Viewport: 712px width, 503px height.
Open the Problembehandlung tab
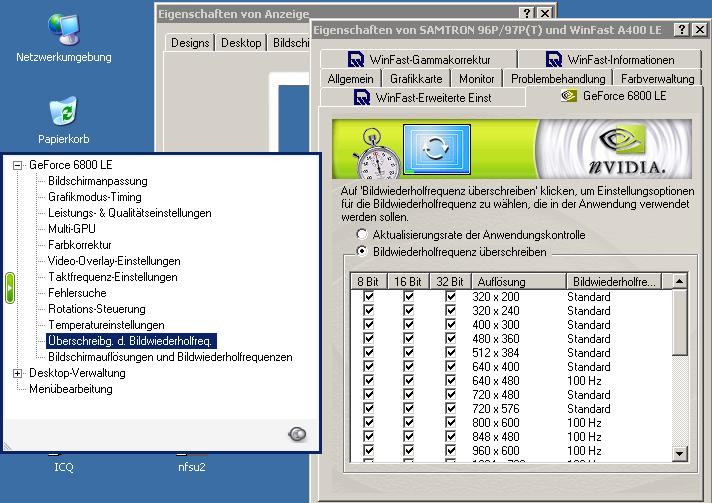tap(558, 79)
